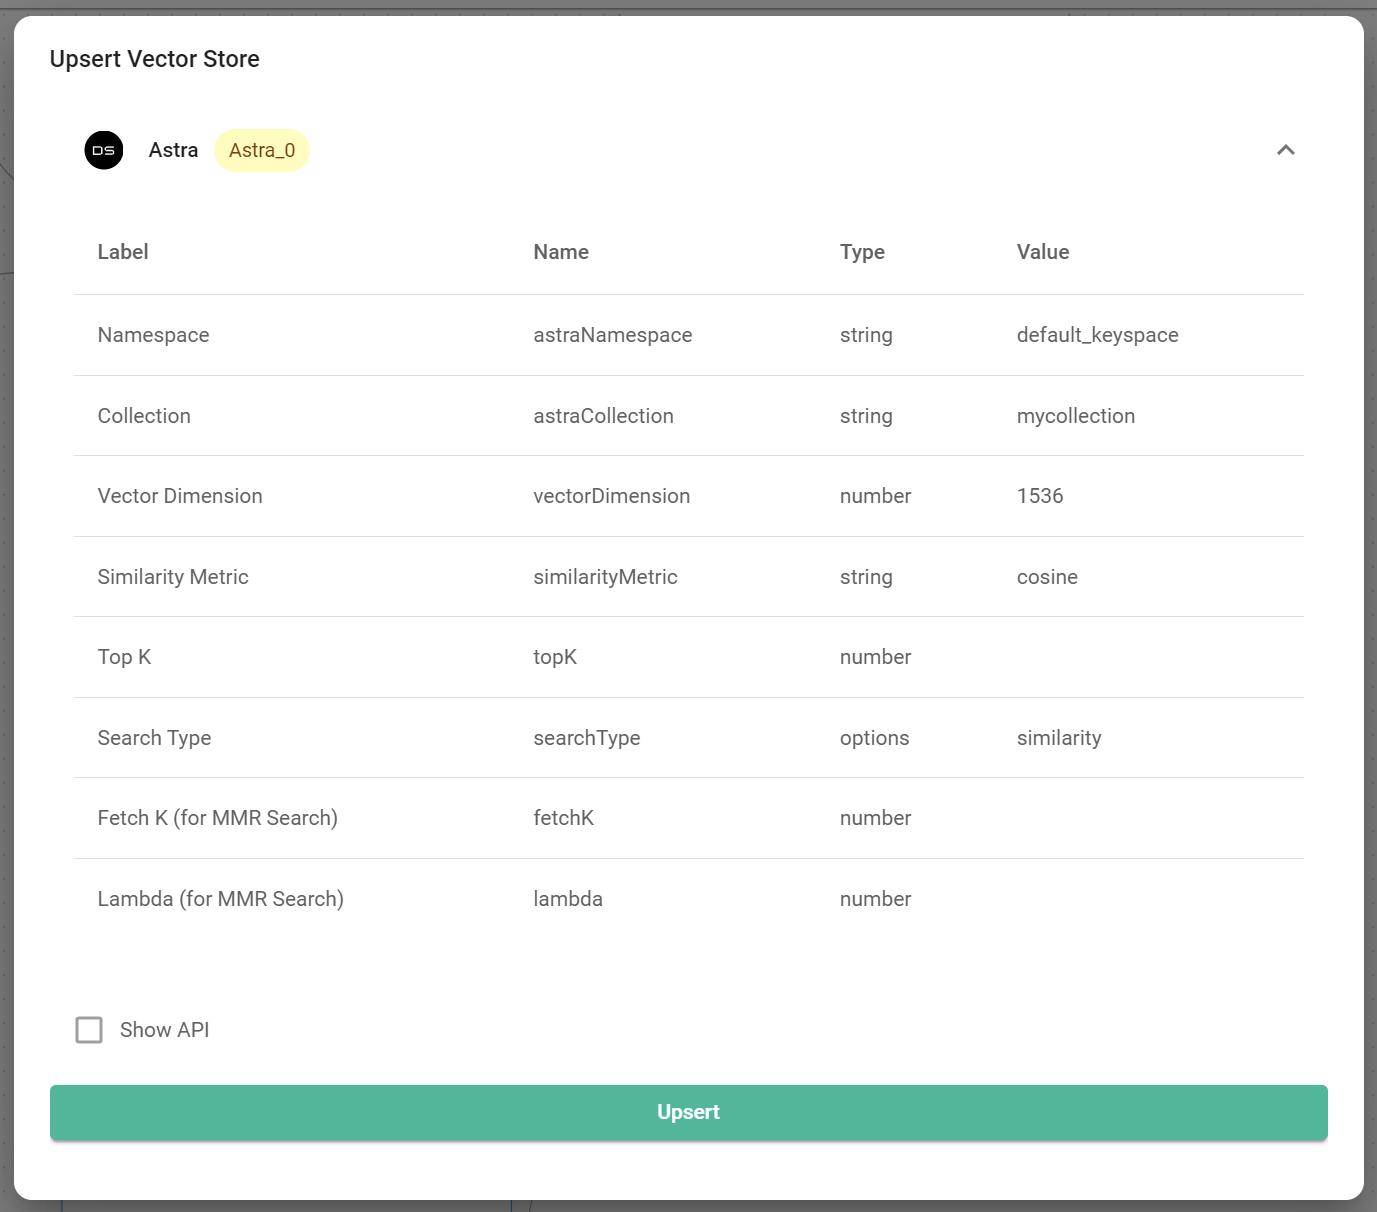
Task: Select the default_keyspace value cell
Action: (x=1097, y=335)
